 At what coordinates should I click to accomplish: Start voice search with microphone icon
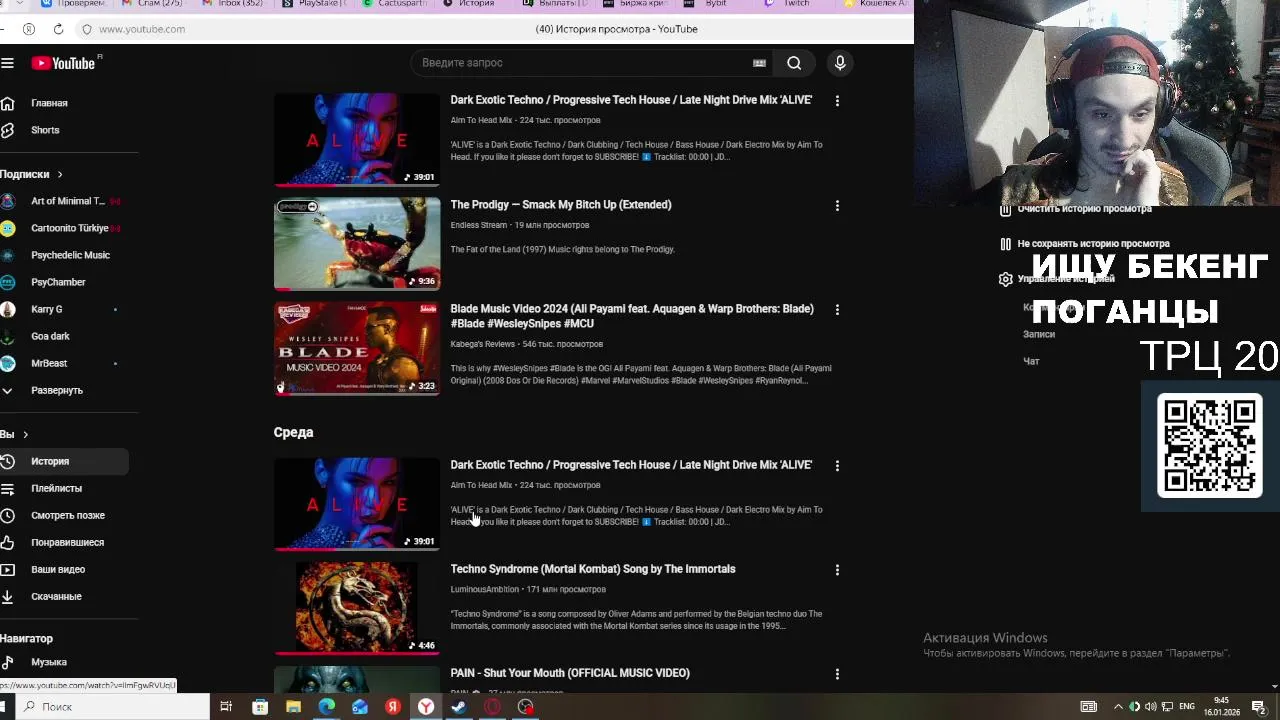coord(840,63)
